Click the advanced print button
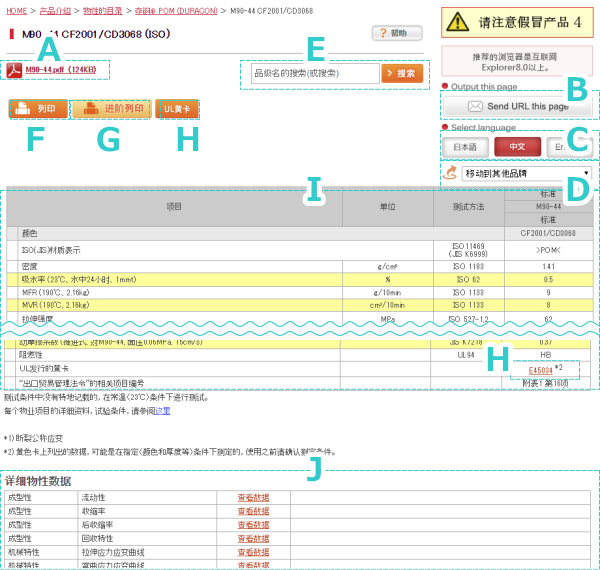600x570 pixels. [111, 109]
